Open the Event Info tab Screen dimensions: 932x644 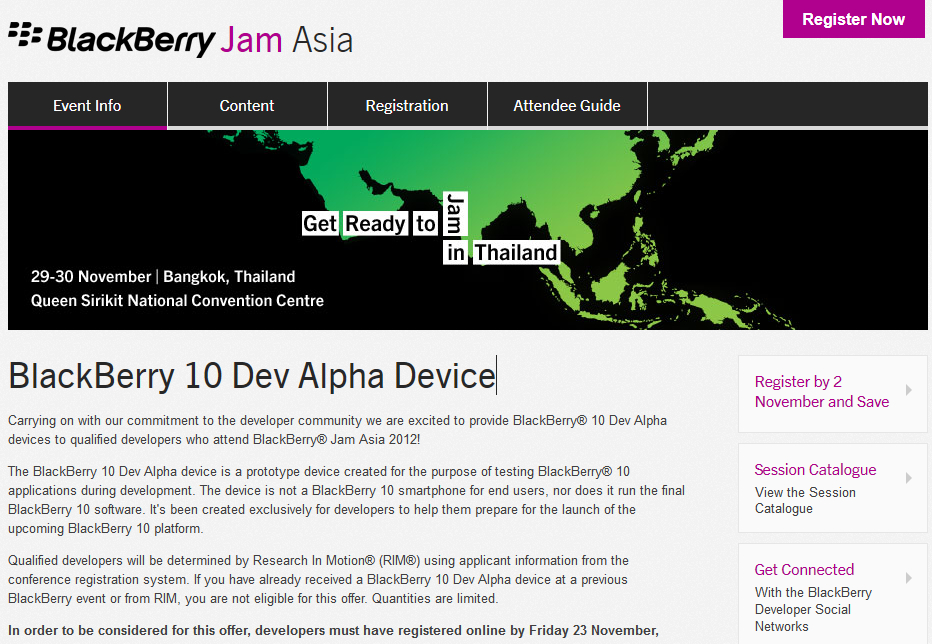(x=87, y=105)
